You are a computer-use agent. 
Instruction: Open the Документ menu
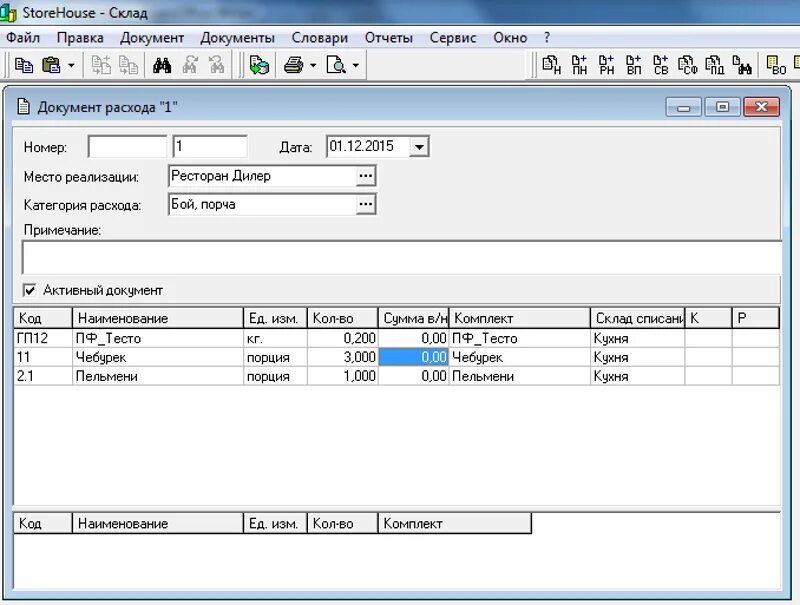click(x=152, y=38)
